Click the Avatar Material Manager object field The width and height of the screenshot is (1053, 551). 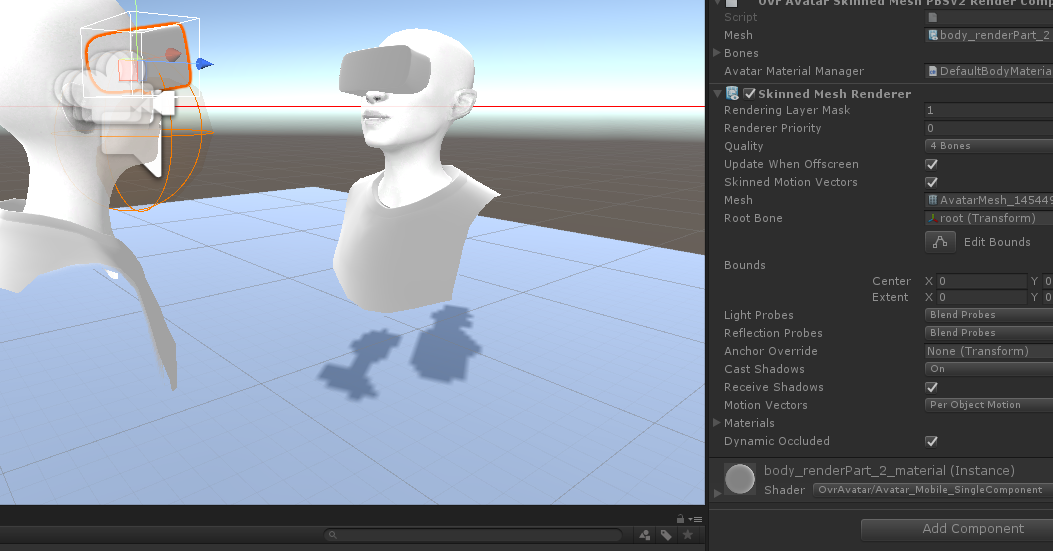(989, 71)
